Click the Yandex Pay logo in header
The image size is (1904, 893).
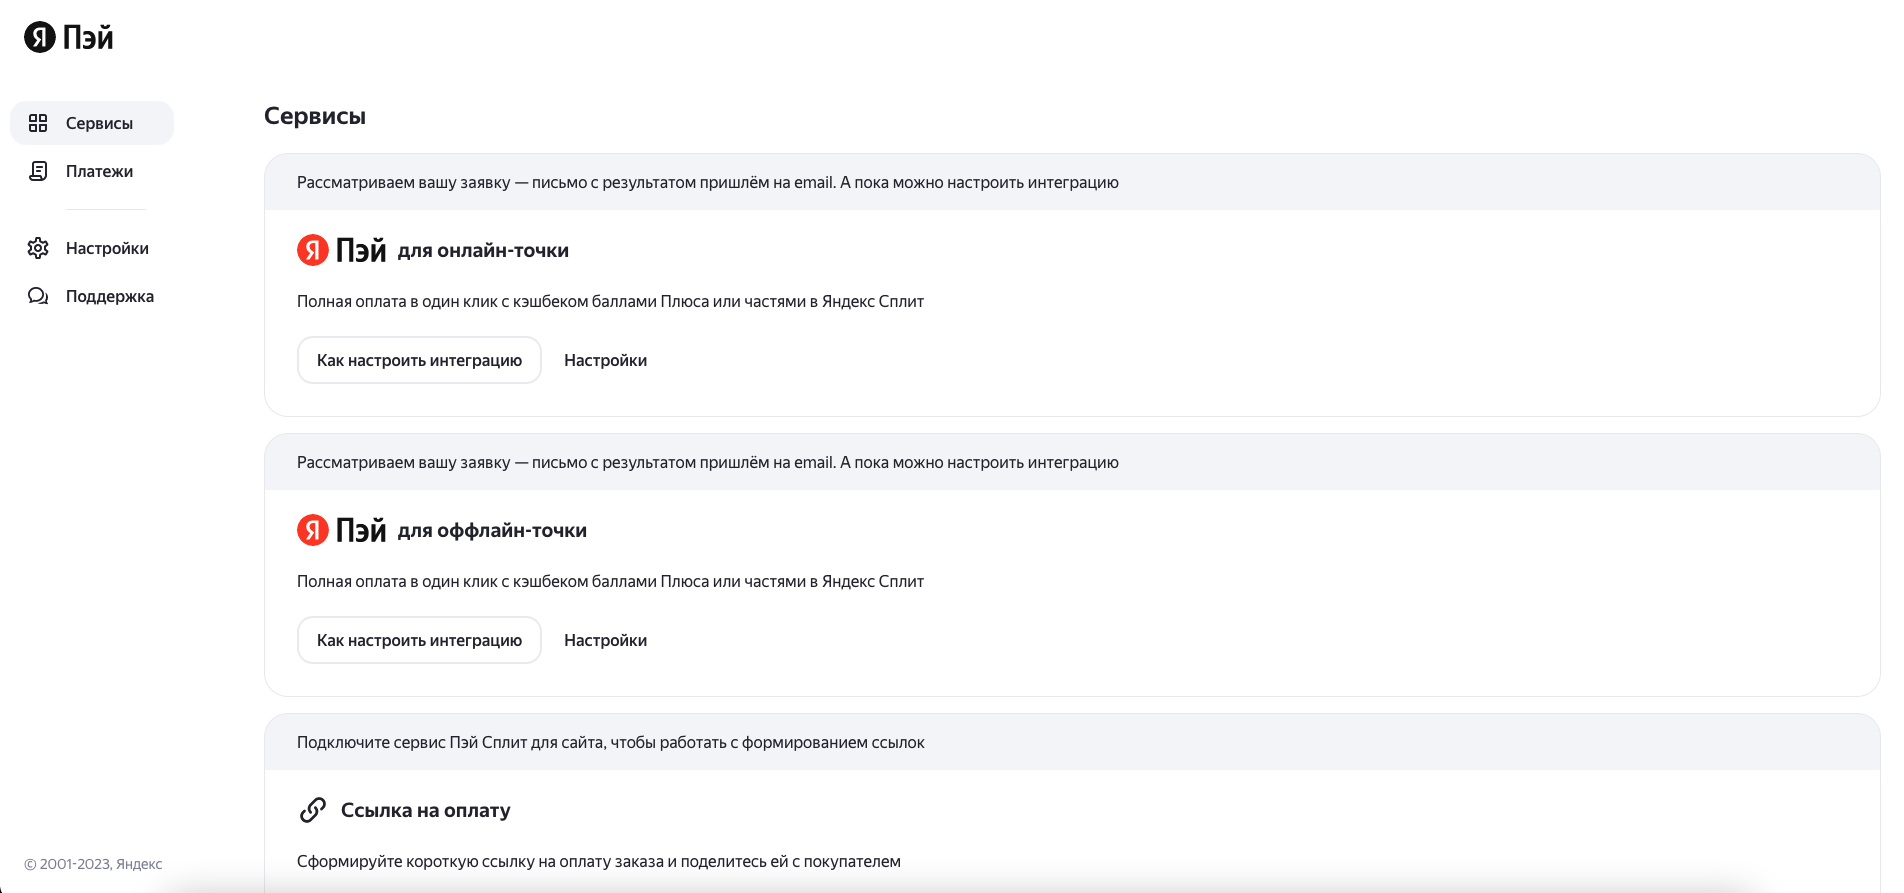[x=68, y=38]
